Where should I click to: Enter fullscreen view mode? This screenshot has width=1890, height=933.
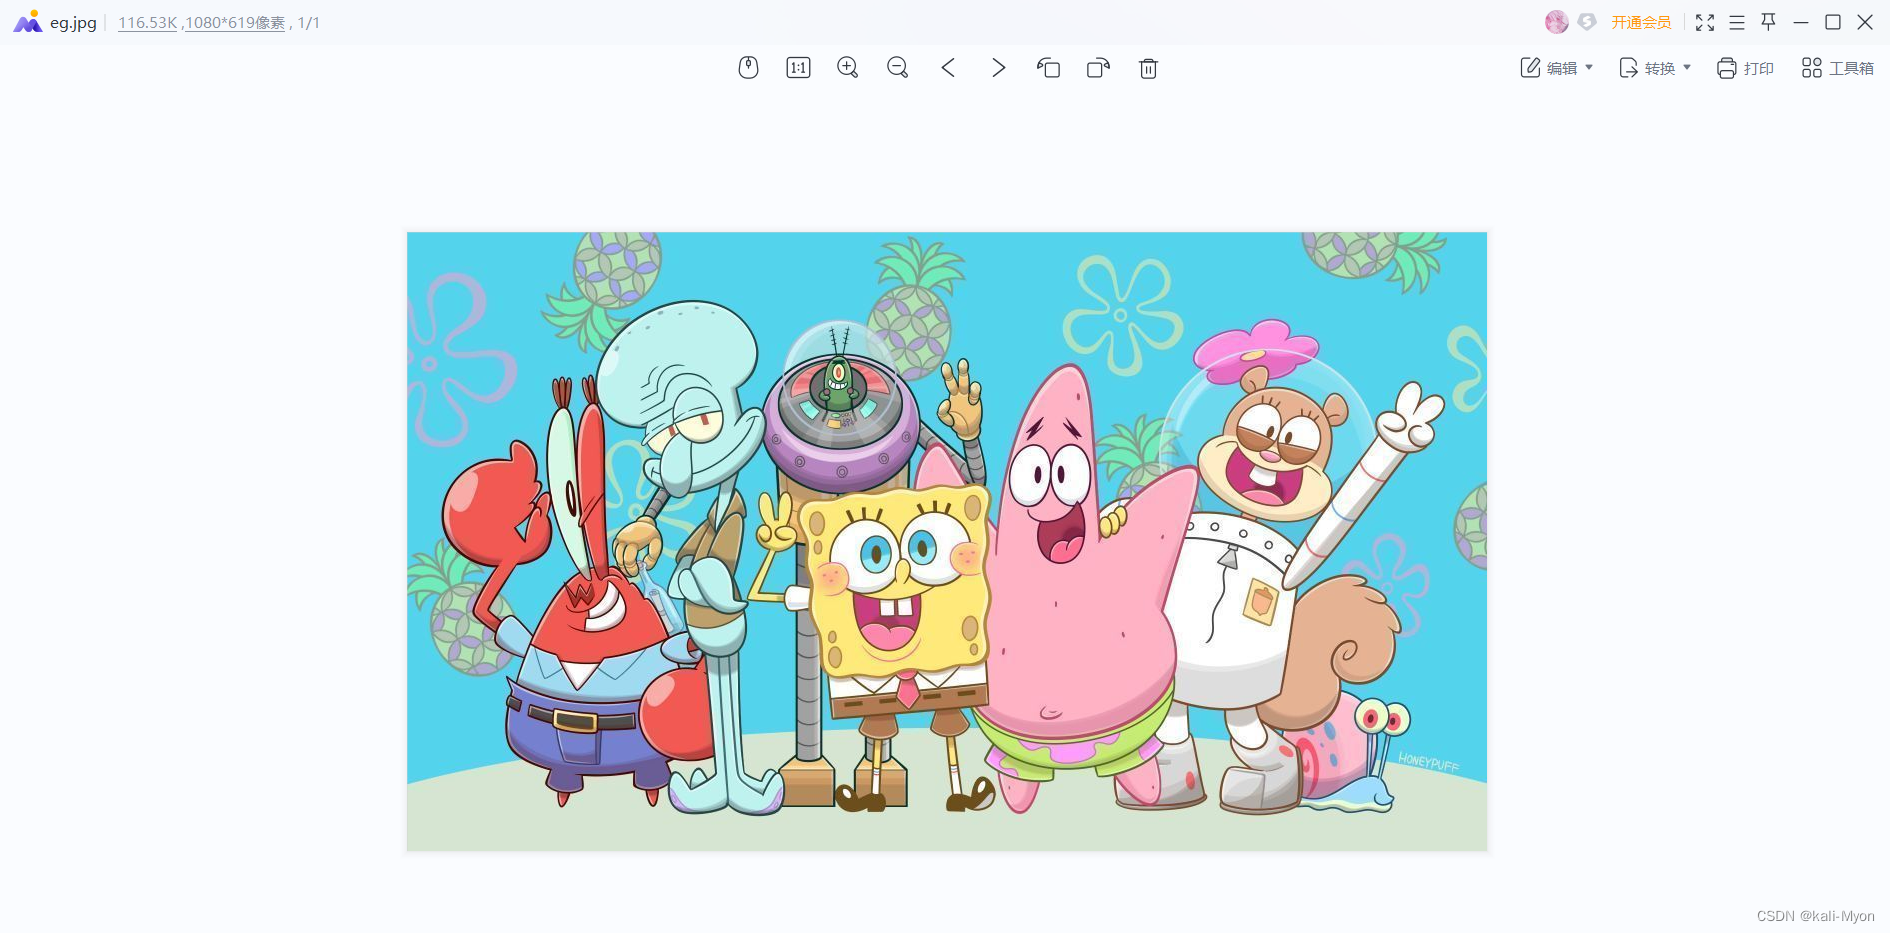pyautogui.click(x=1705, y=22)
